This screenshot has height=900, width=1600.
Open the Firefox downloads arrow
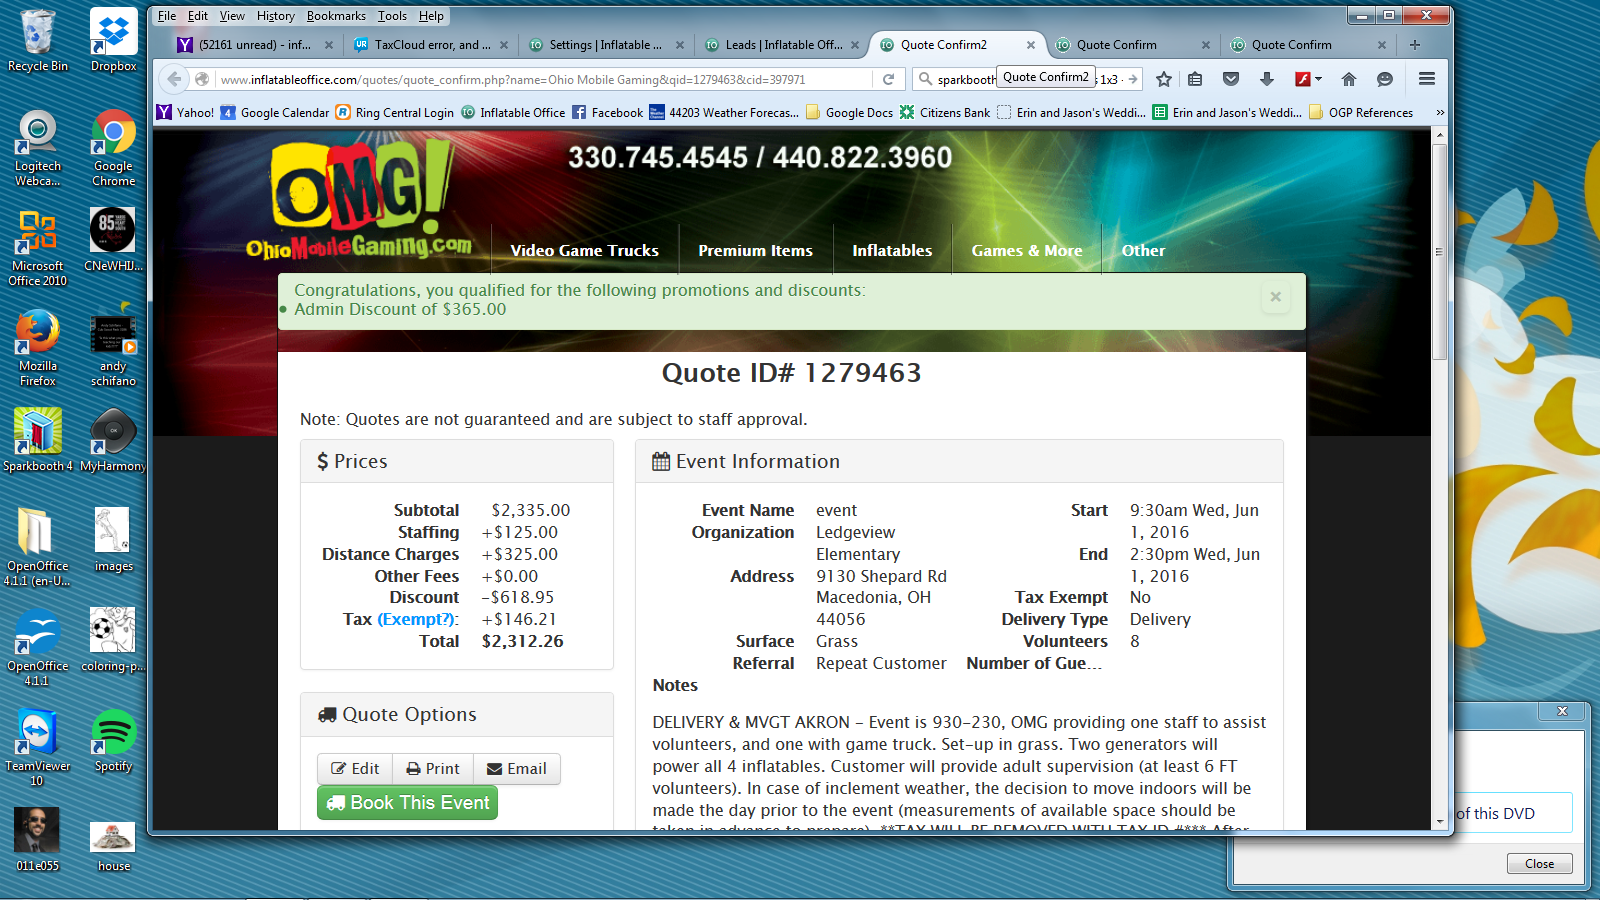point(1267,79)
